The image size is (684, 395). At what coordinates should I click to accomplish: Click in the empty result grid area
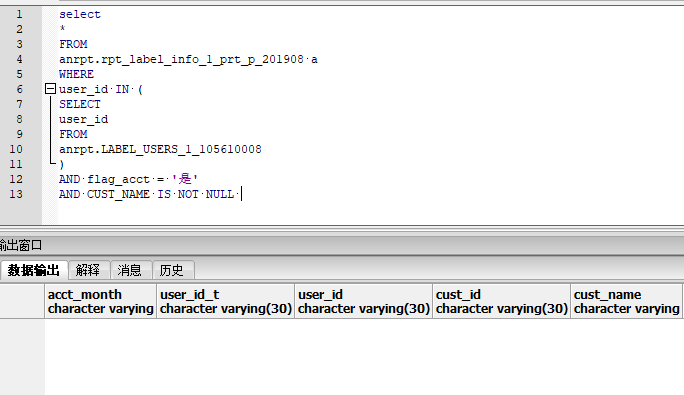(x=364, y=357)
